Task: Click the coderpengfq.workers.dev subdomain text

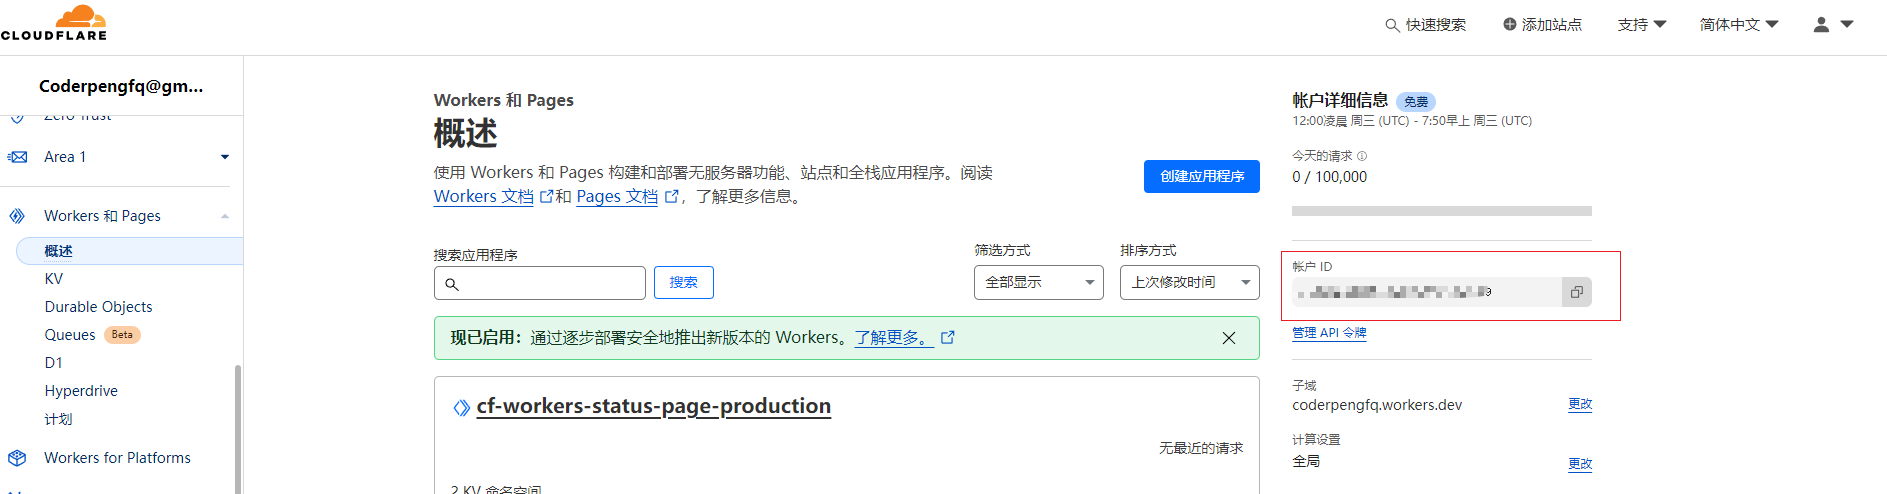Action: 1377,405
